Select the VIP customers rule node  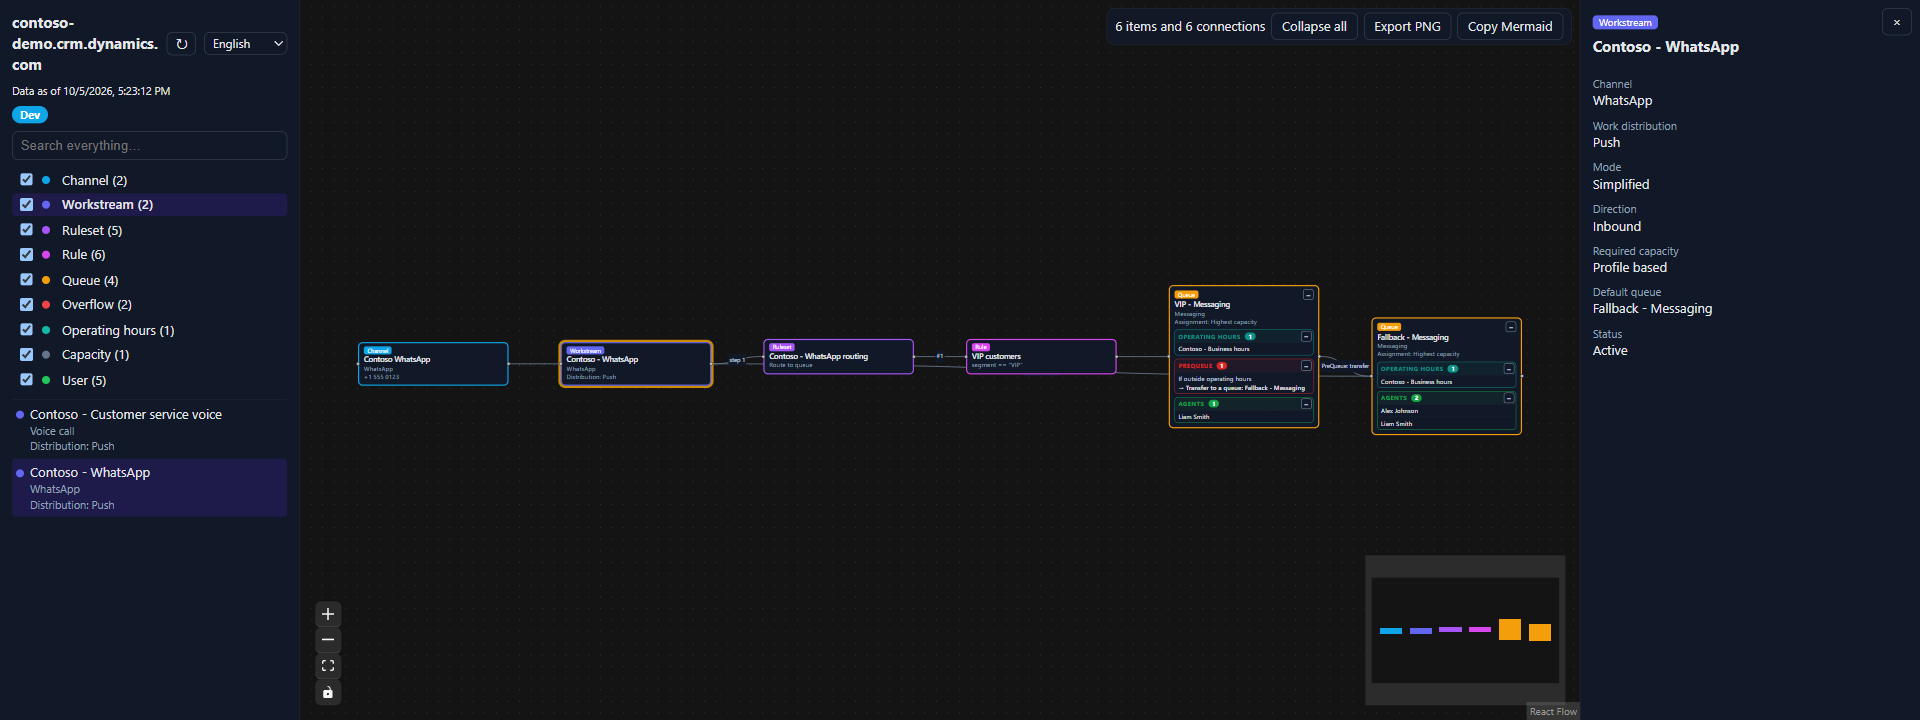pos(1041,357)
